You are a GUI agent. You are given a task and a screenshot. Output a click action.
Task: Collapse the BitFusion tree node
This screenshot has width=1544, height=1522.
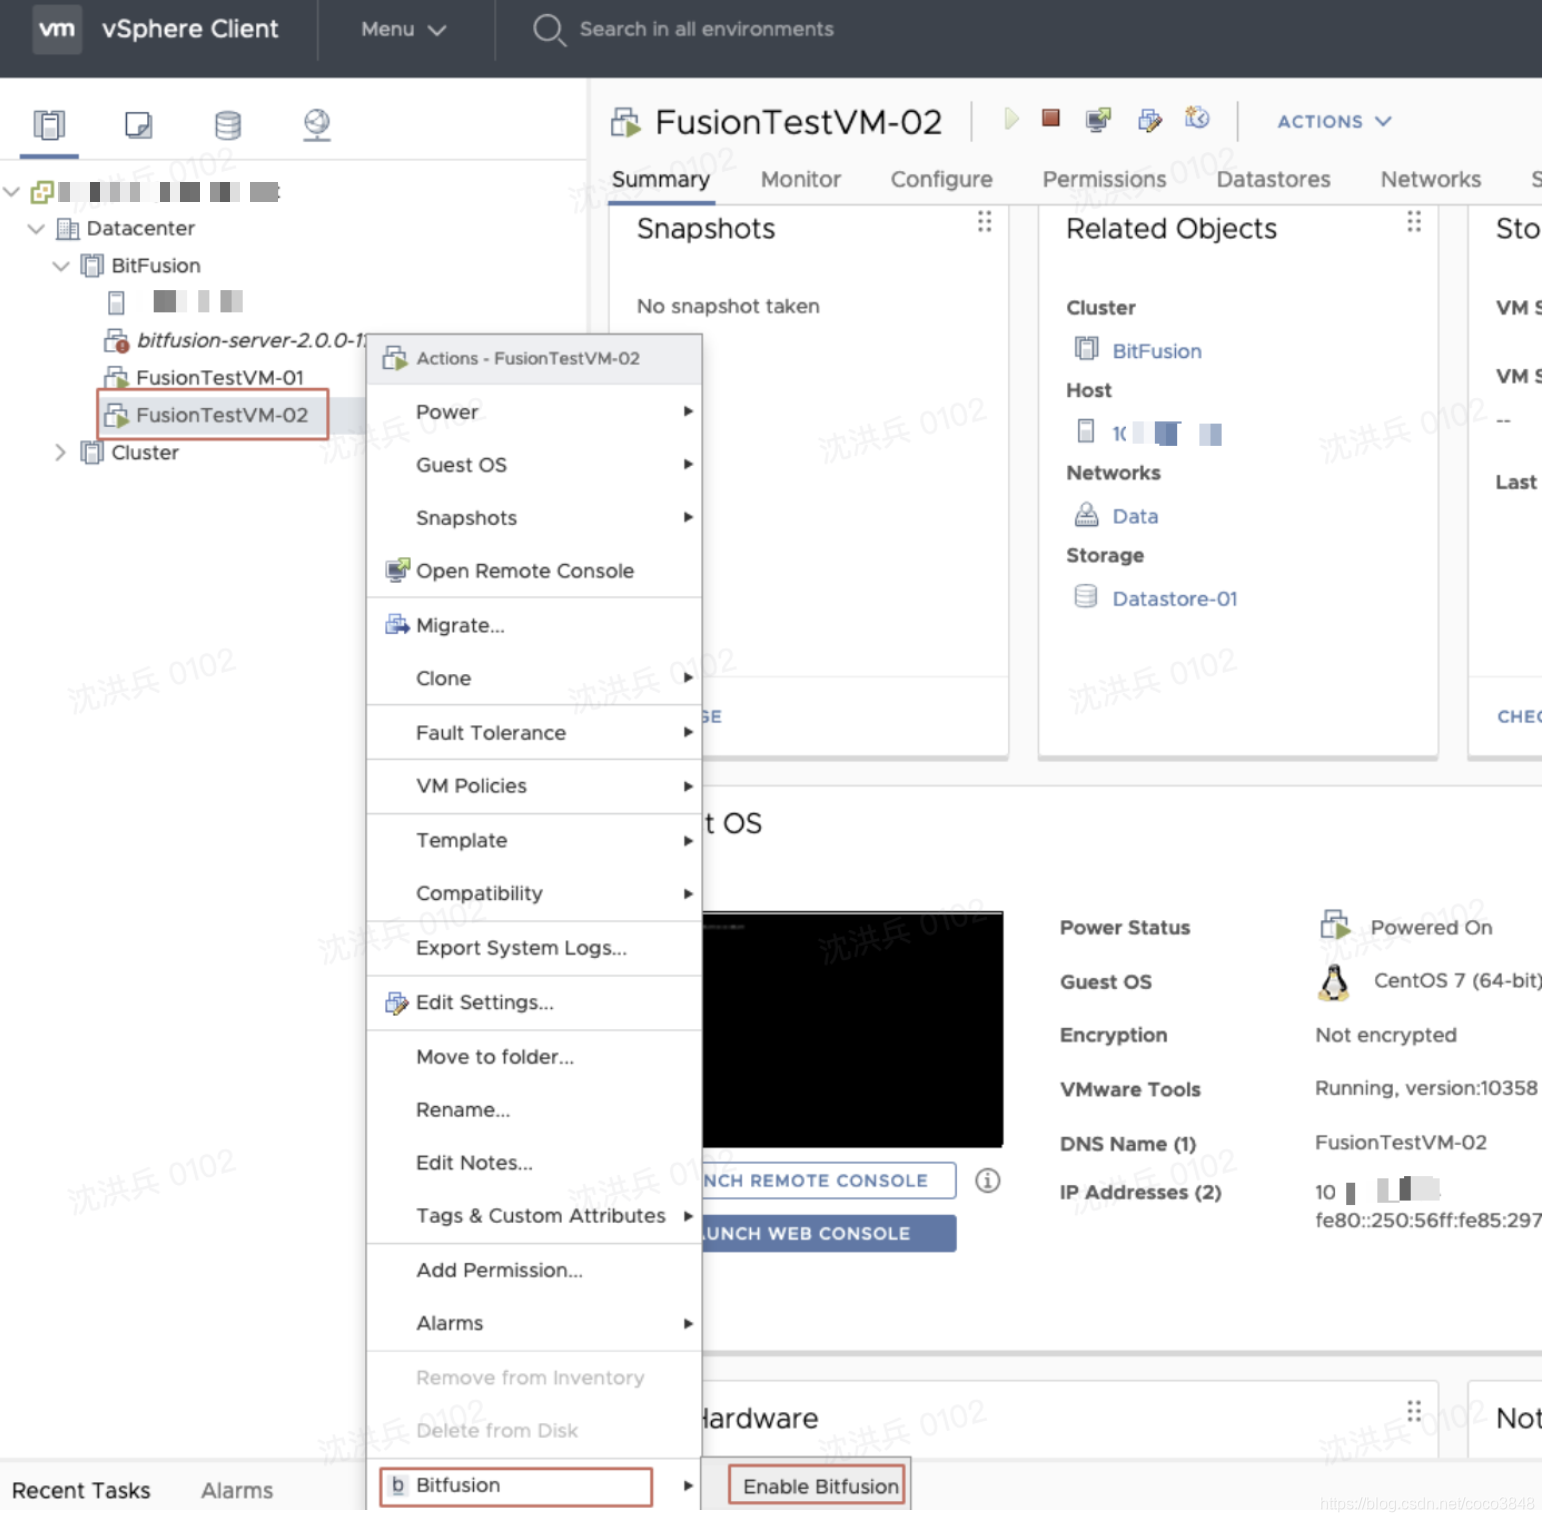[61, 265]
